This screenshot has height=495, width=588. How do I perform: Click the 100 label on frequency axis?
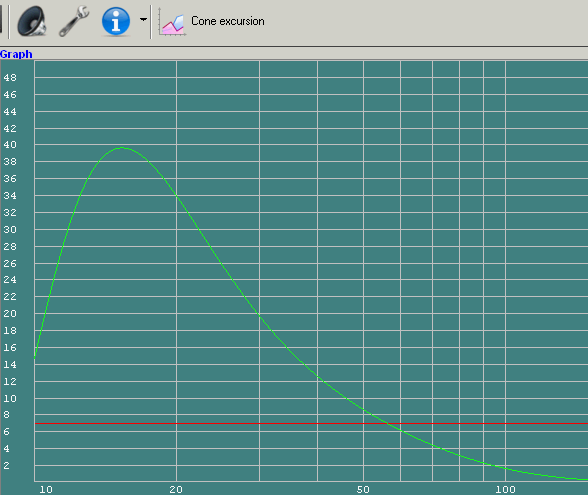(506, 489)
